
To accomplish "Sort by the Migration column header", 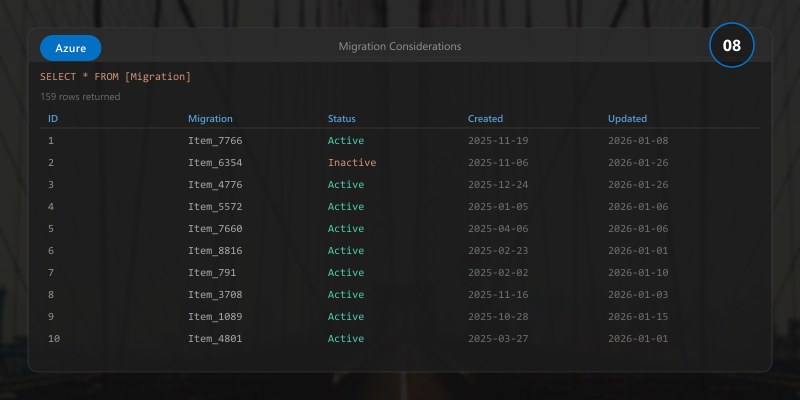I will pyautogui.click(x=210, y=118).
